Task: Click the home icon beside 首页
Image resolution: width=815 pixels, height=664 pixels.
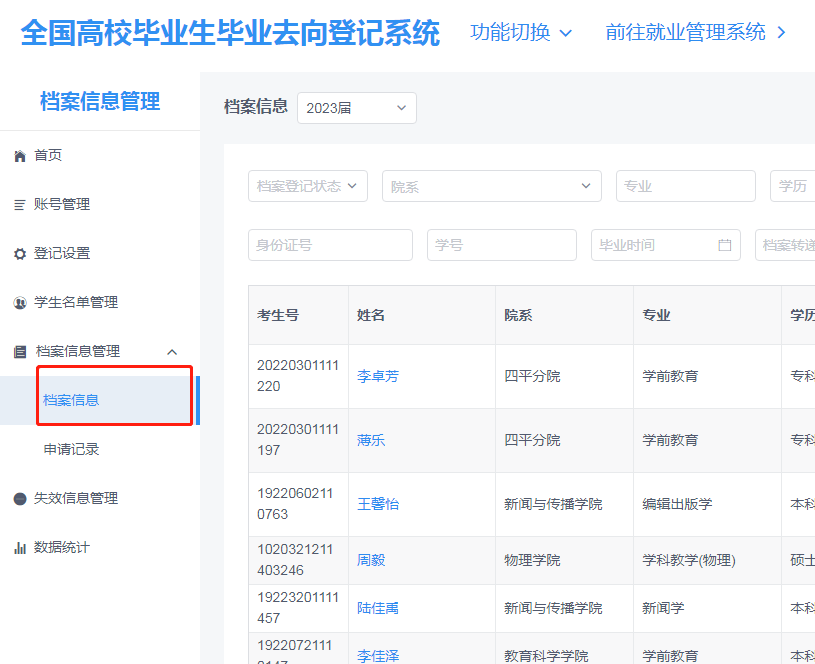Action: point(20,156)
